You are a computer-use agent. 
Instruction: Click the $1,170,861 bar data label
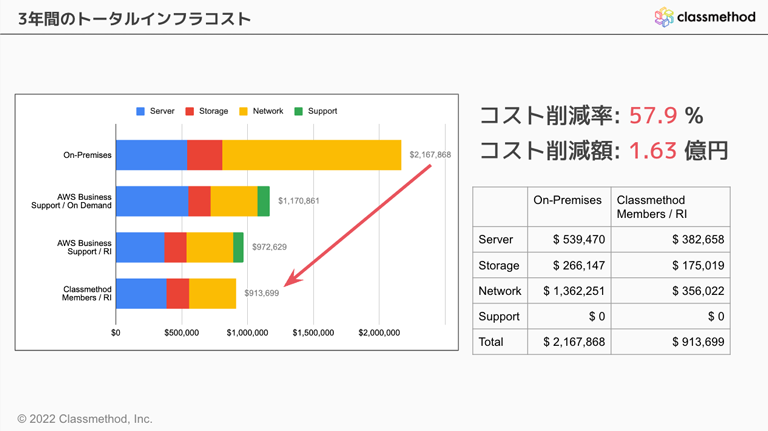(x=299, y=201)
